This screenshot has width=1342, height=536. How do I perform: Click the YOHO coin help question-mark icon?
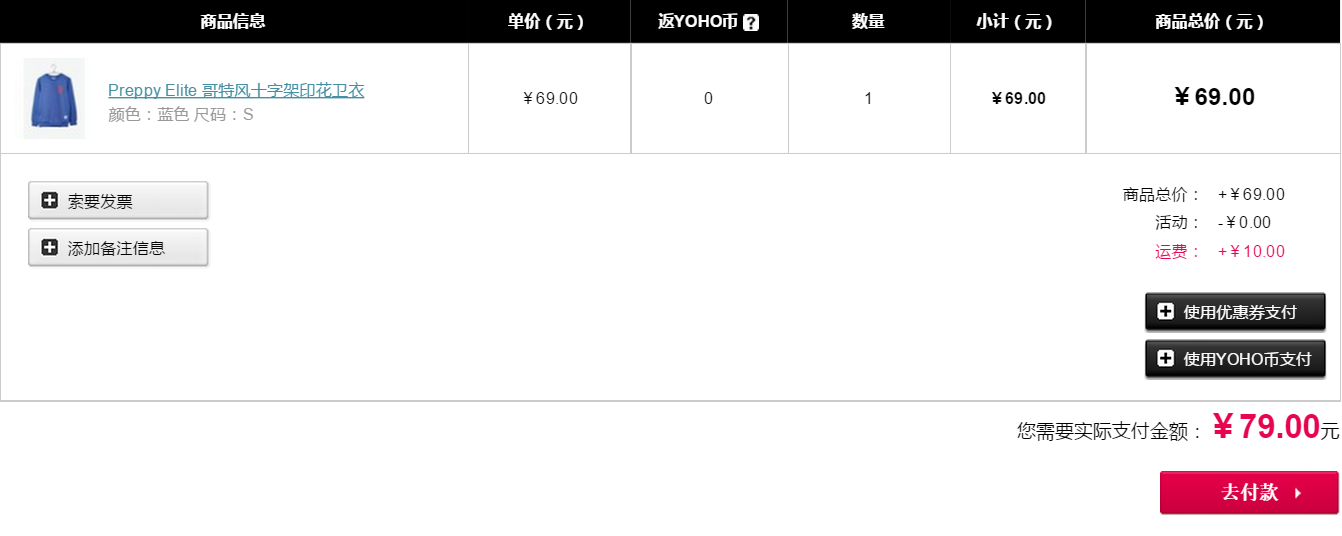(751, 22)
